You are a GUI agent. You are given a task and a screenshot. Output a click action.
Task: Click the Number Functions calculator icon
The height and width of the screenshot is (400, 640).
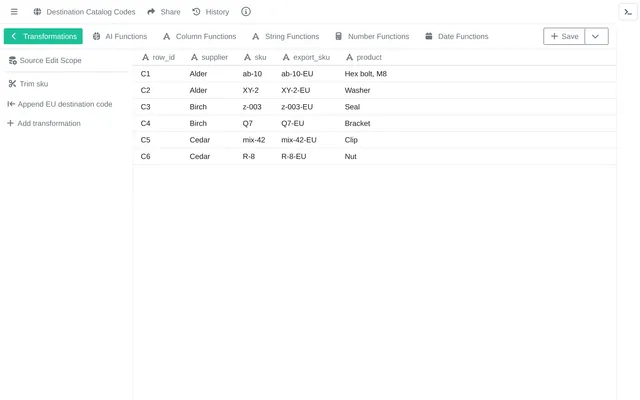coord(338,36)
